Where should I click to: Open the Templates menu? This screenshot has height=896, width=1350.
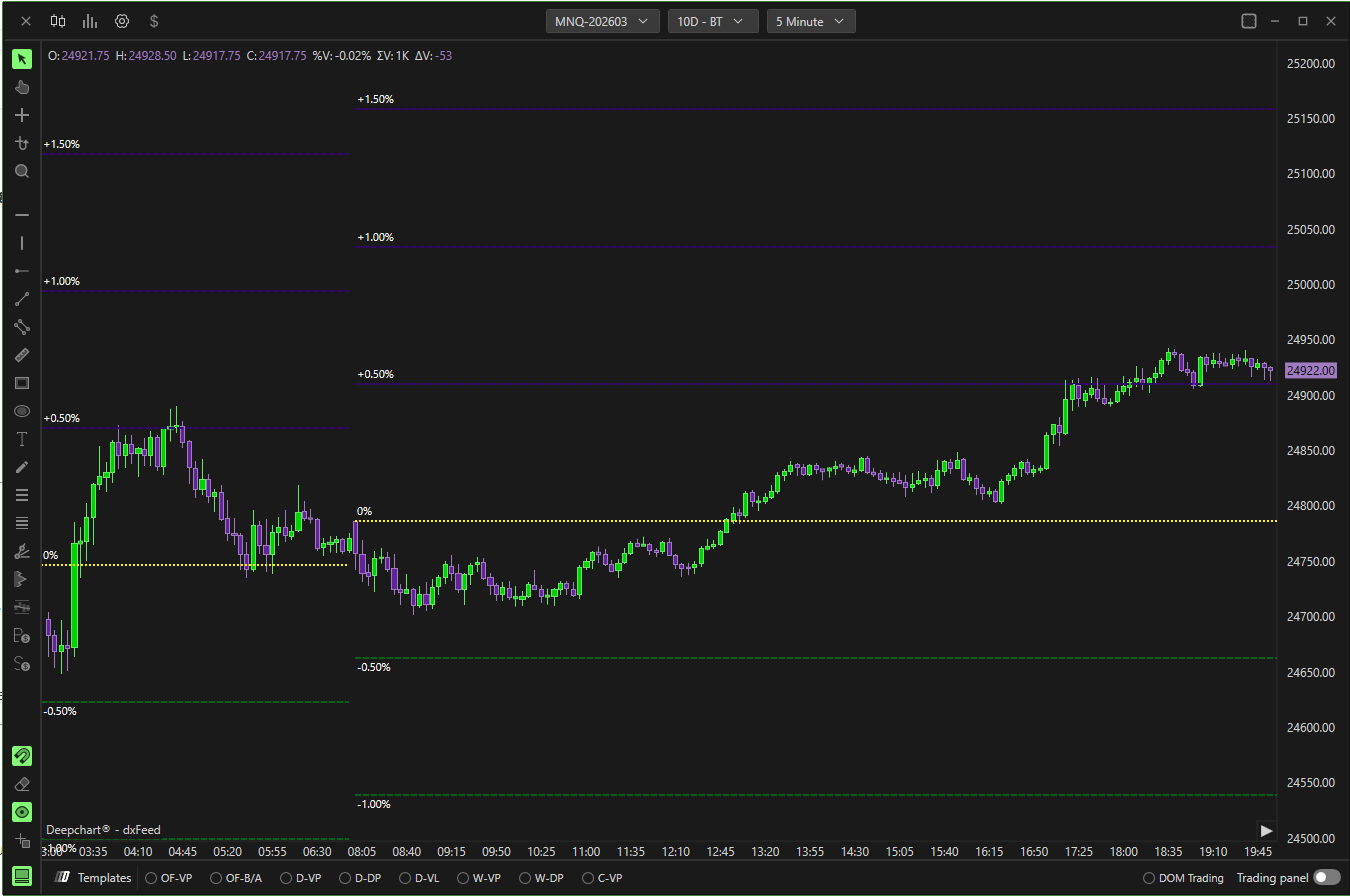click(93, 878)
